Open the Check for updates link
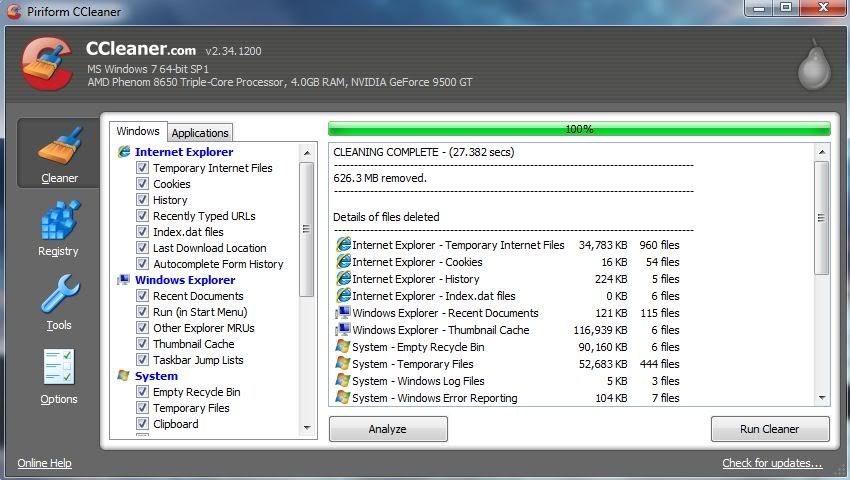850x480 pixels. 772,464
